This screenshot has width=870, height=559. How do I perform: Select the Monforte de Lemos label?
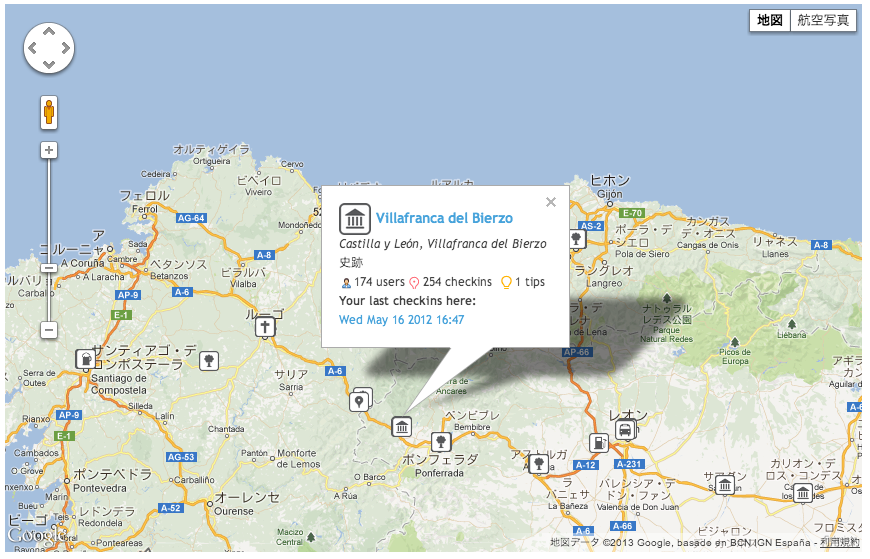click(x=299, y=459)
